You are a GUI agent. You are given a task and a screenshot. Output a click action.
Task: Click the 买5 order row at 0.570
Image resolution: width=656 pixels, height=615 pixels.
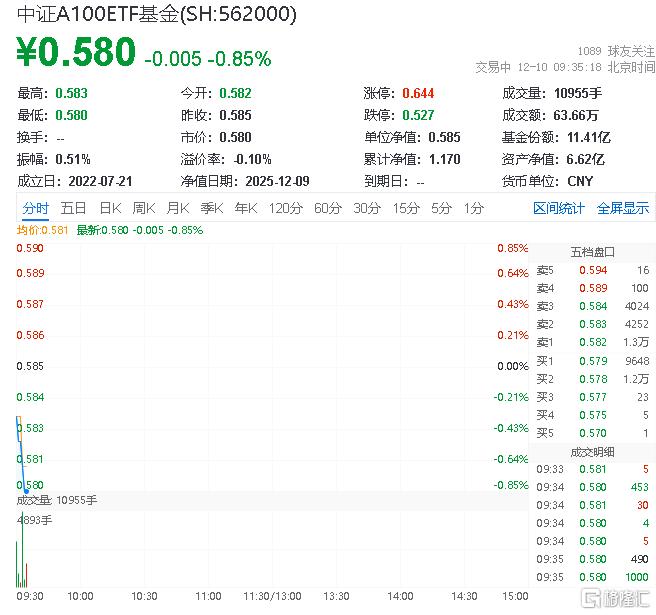(592, 433)
